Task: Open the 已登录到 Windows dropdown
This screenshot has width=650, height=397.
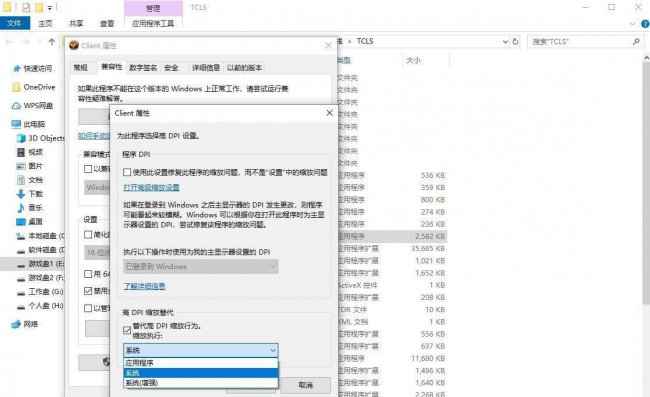Action: (x=201, y=266)
